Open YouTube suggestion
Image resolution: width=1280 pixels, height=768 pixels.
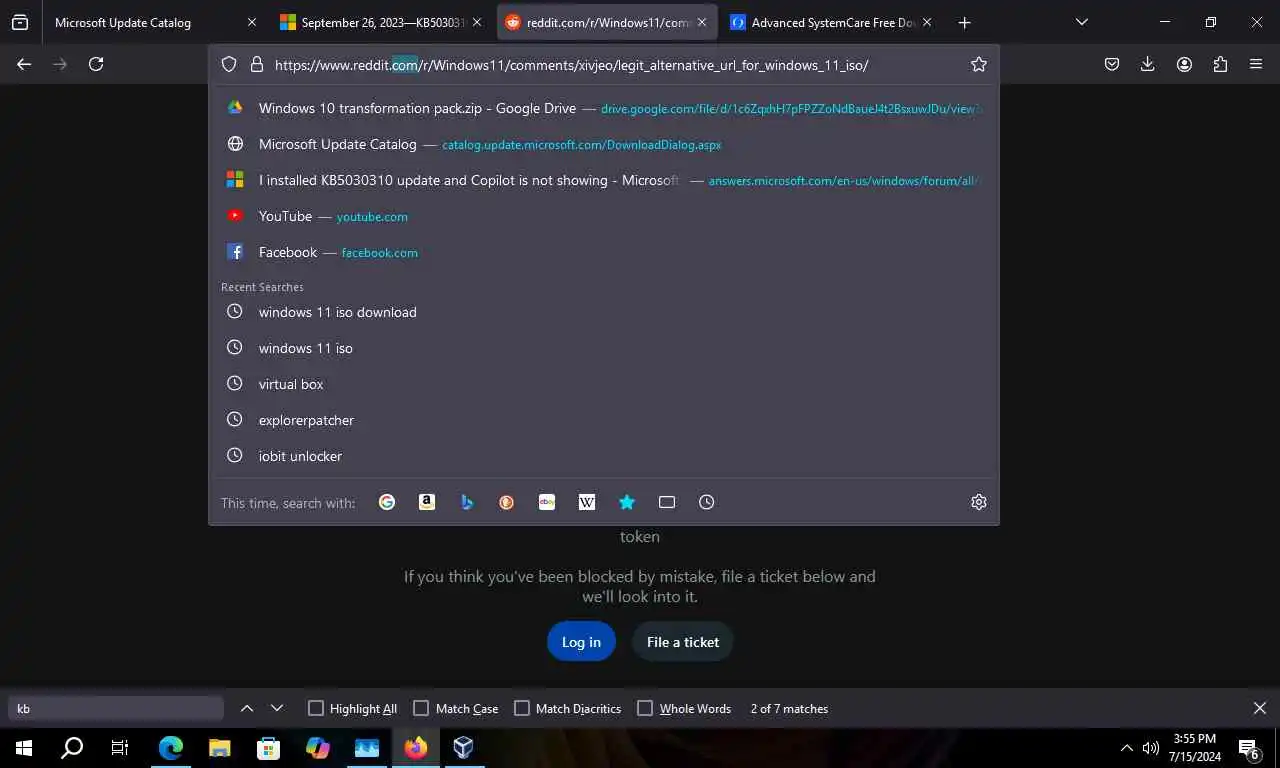coord(604,216)
